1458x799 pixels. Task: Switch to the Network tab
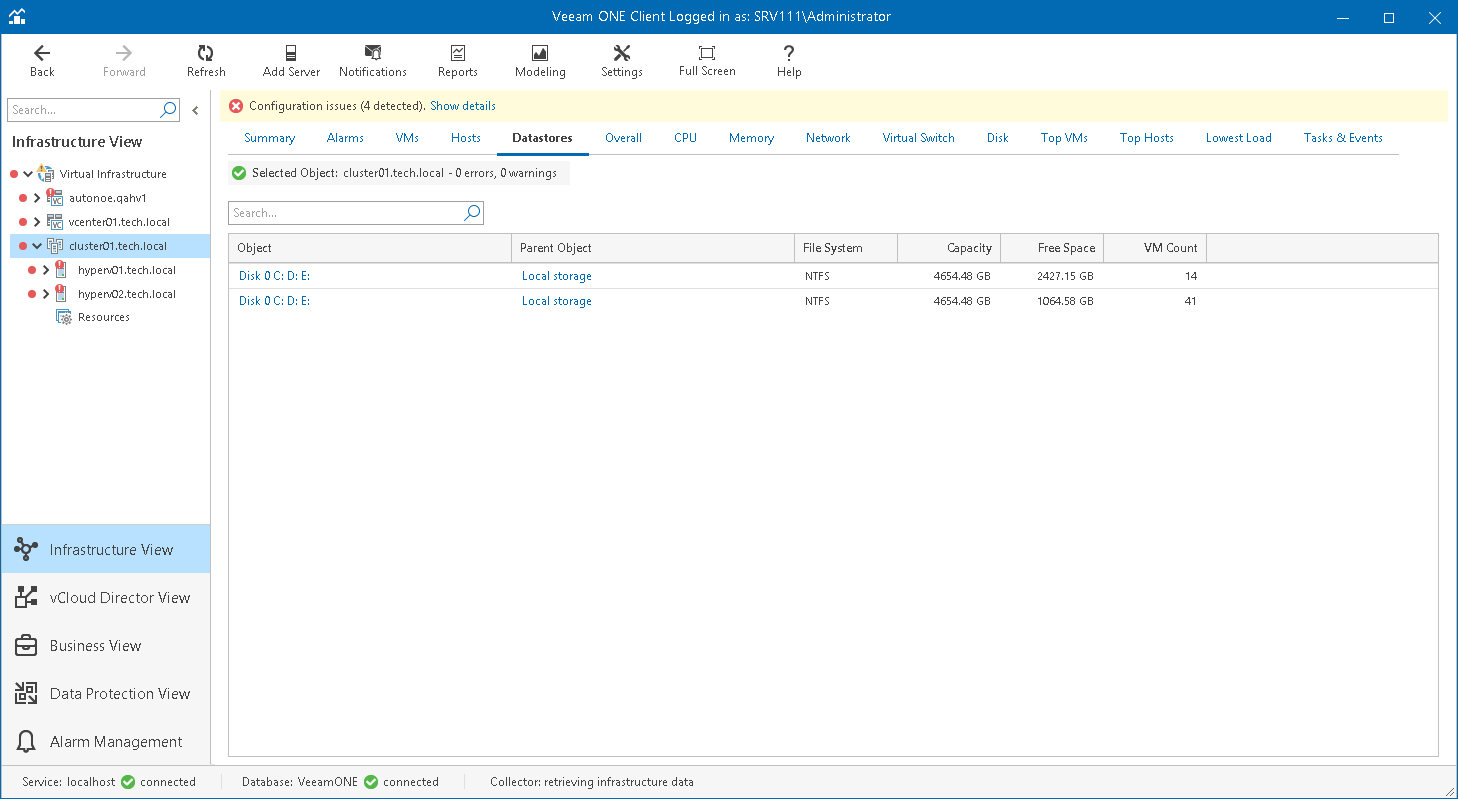pos(828,138)
